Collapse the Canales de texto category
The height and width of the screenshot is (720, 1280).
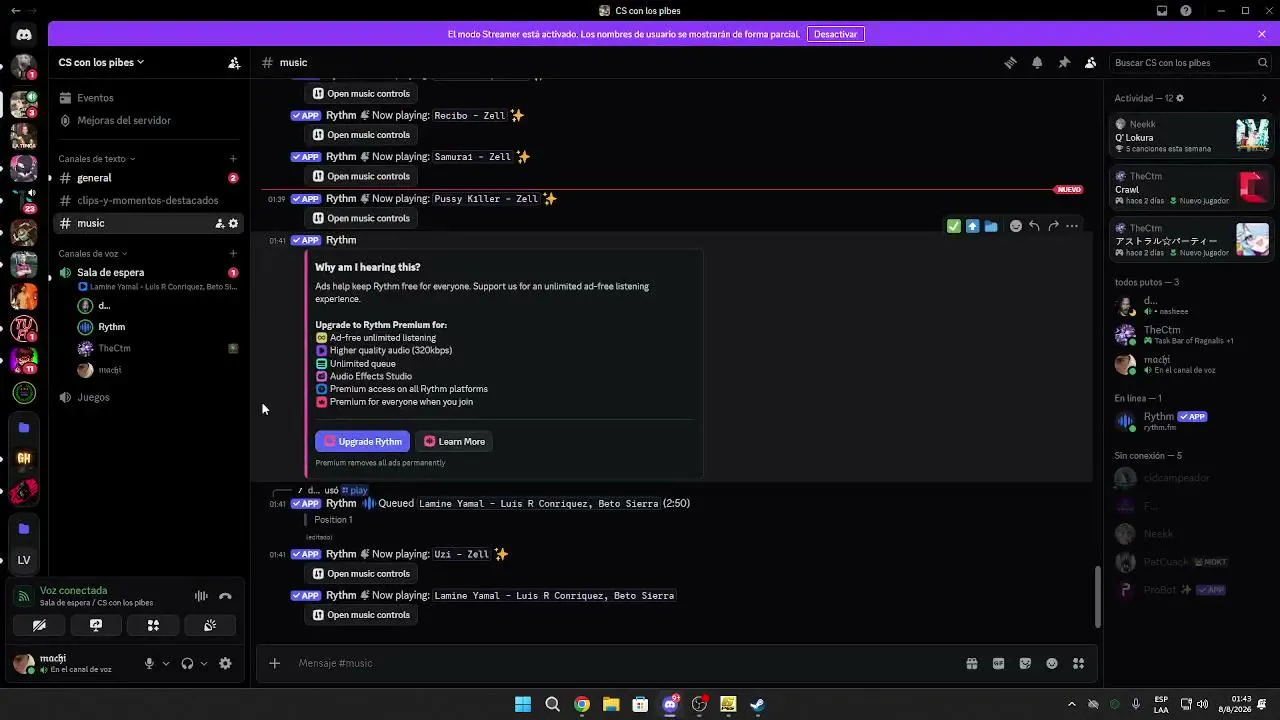(96, 158)
